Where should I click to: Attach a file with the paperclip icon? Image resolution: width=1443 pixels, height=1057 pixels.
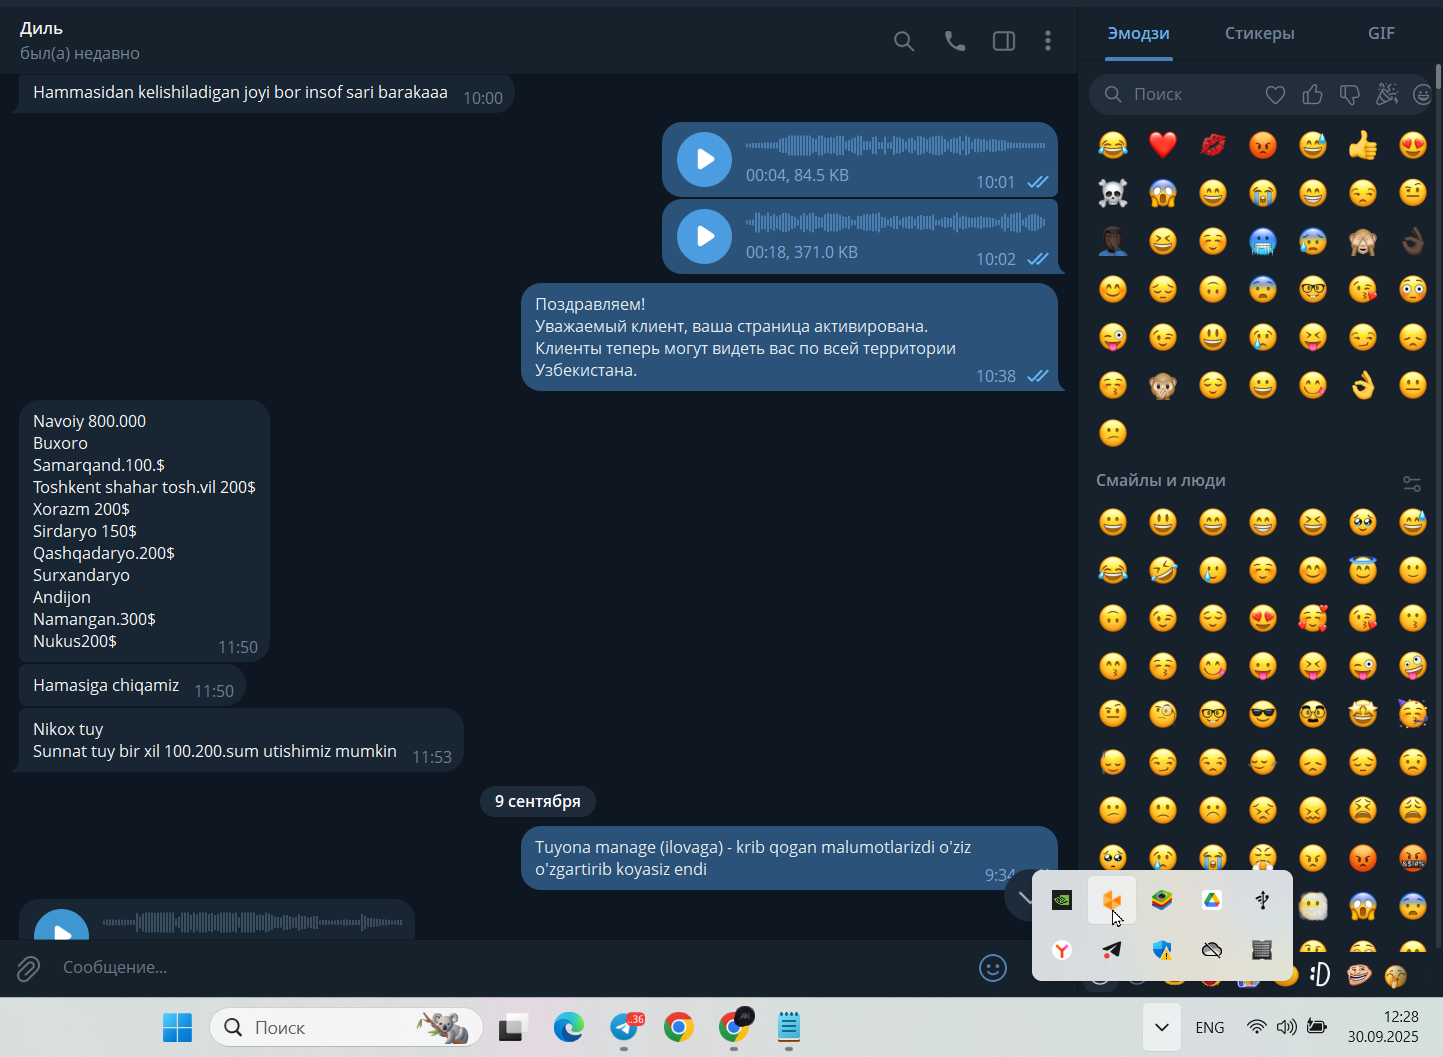28,968
